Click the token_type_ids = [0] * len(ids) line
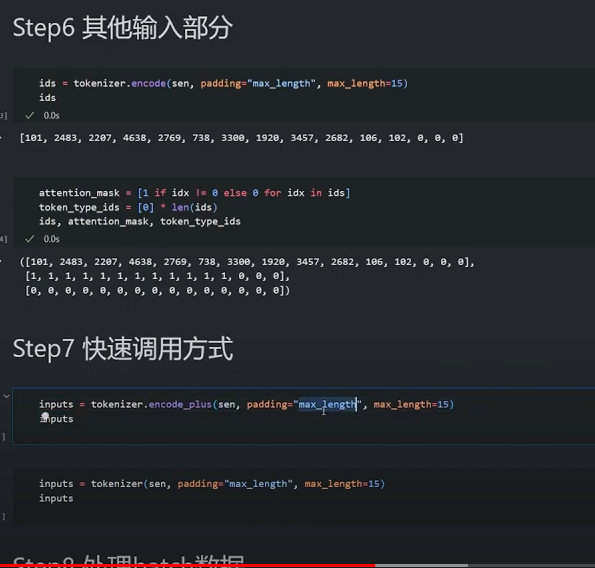The width and height of the screenshot is (595, 568). 128,208
